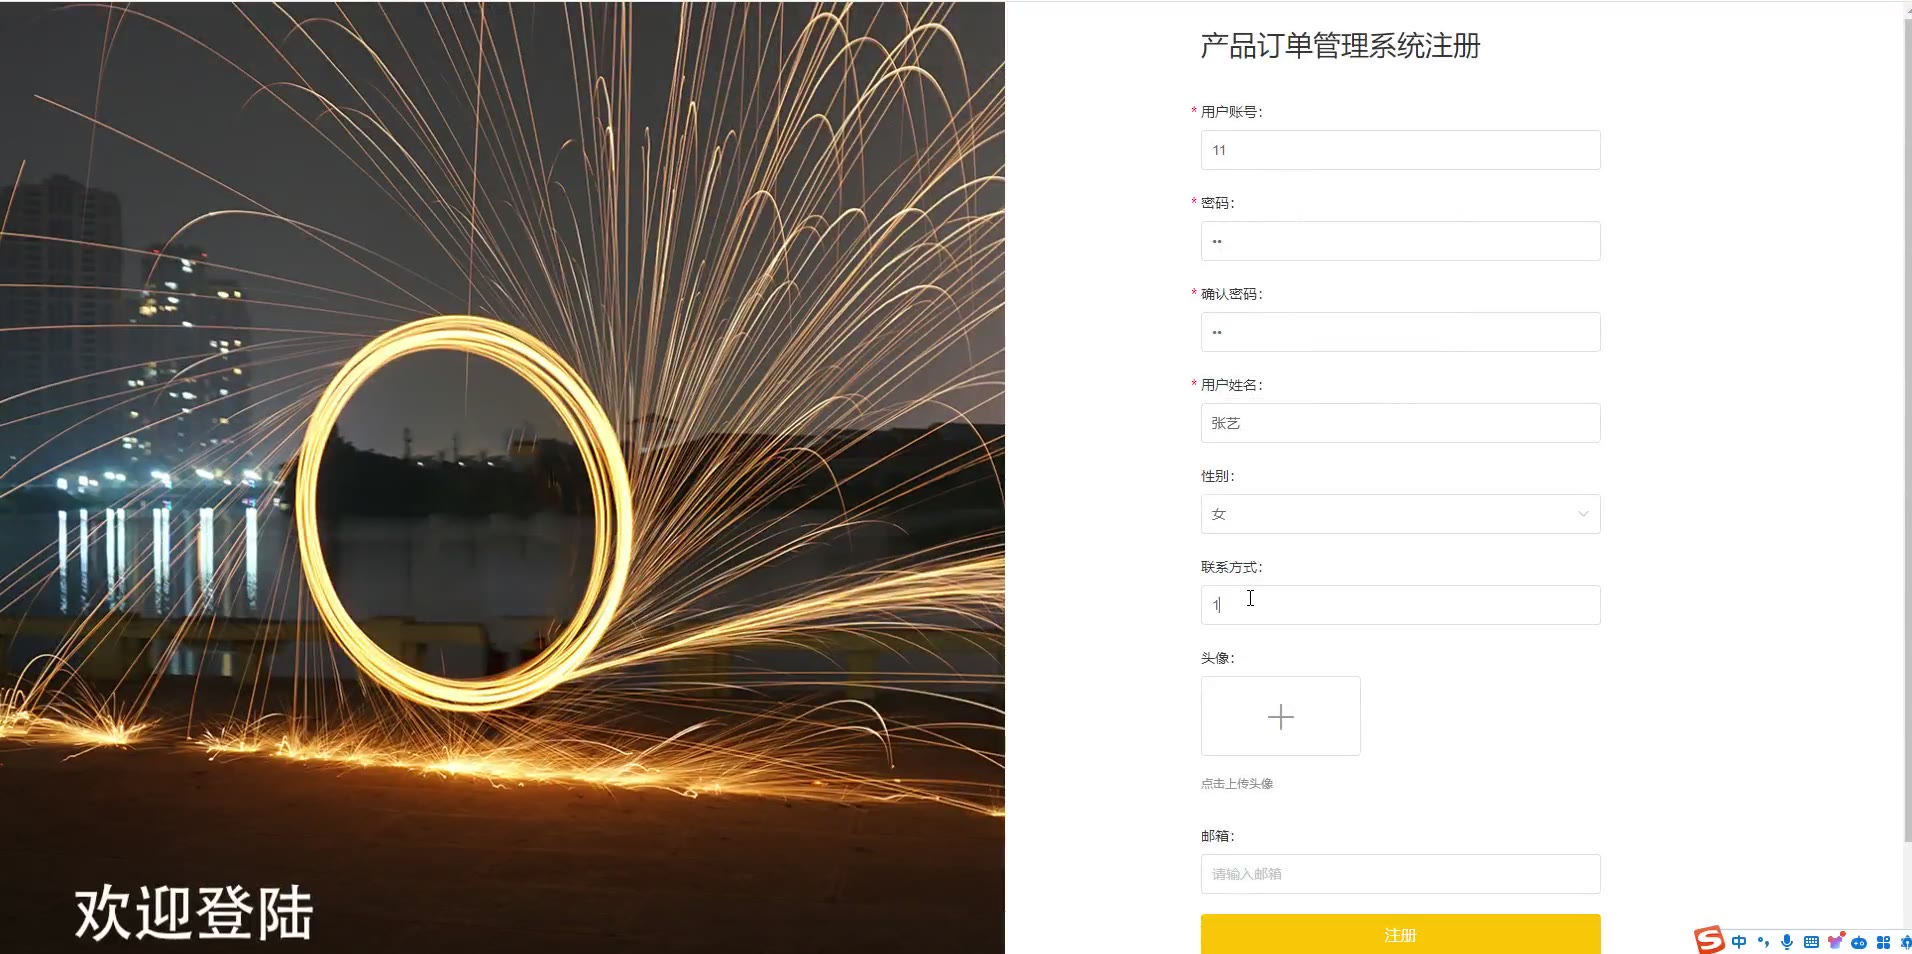Image resolution: width=1912 pixels, height=954 pixels.
Task: Toggle the Chinese/English input mode icon
Action: pyautogui.click(x=1739, y=942)
